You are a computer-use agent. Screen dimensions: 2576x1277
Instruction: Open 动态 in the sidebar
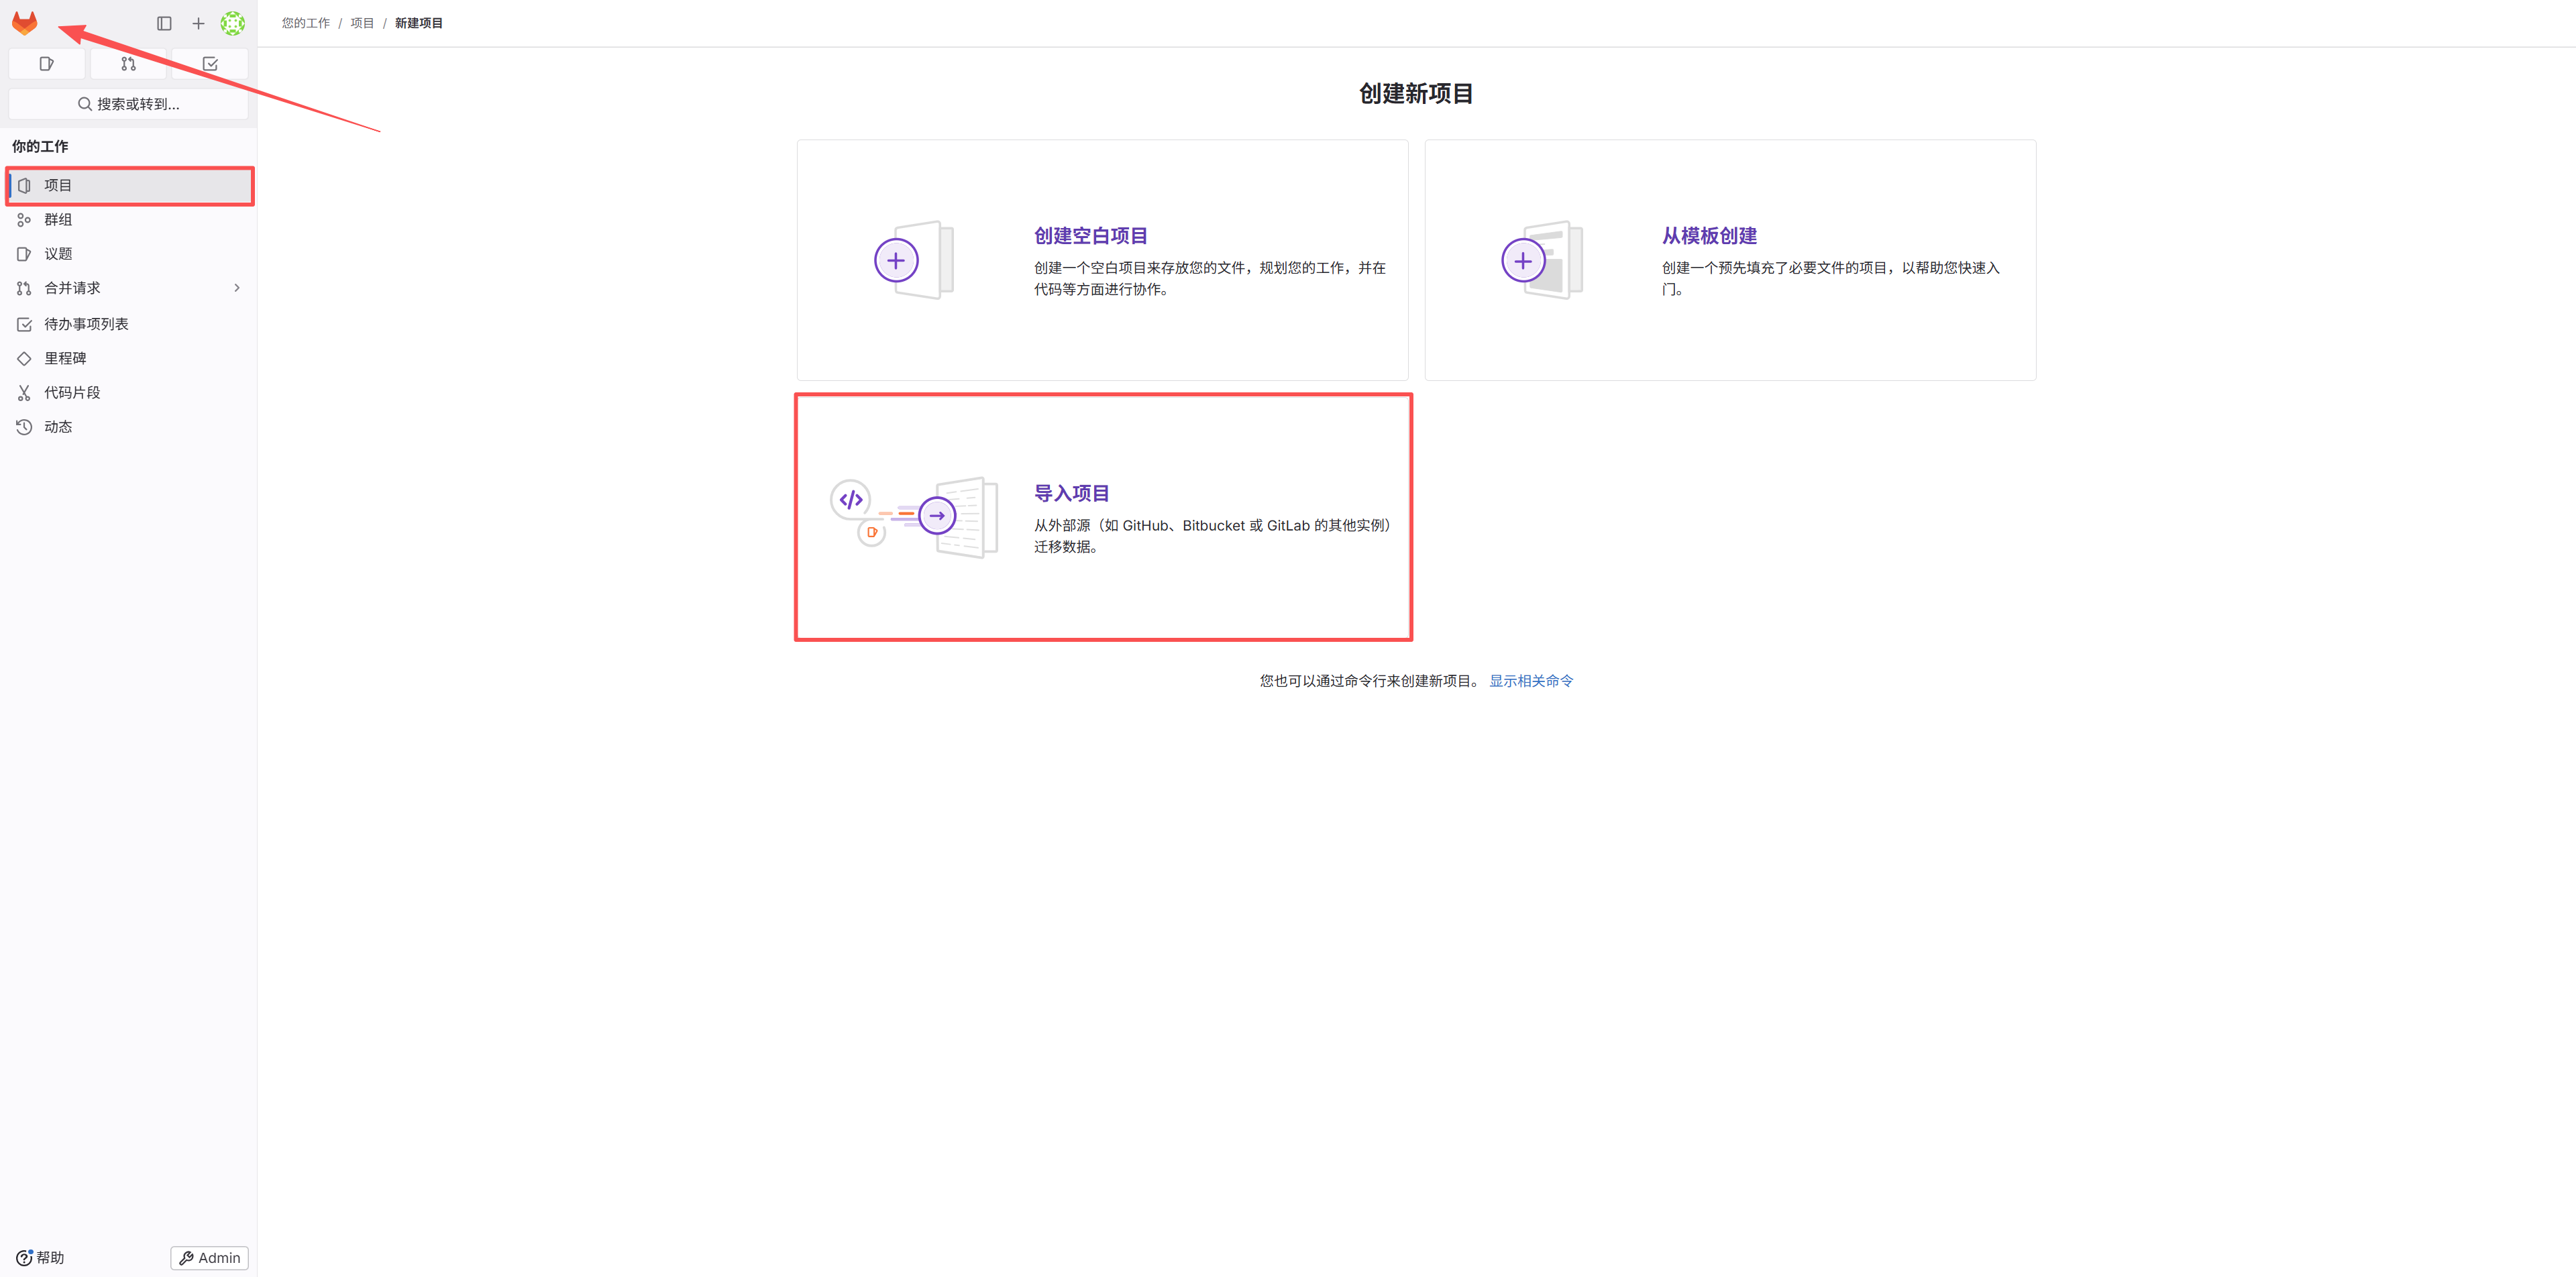128,427
